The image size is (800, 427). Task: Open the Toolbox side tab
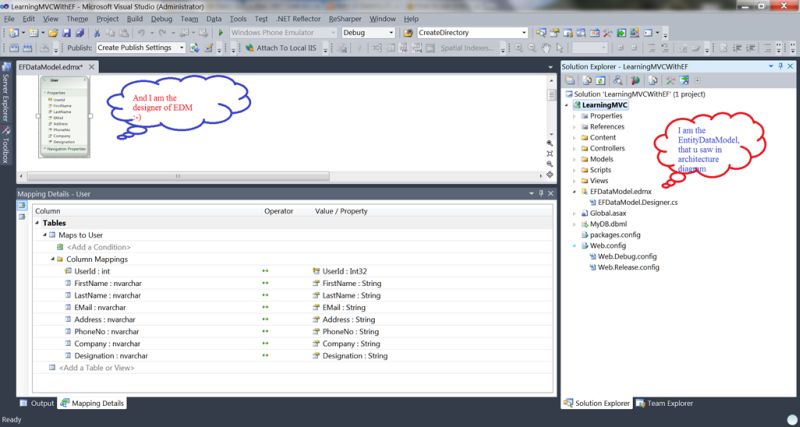(6, 145)
